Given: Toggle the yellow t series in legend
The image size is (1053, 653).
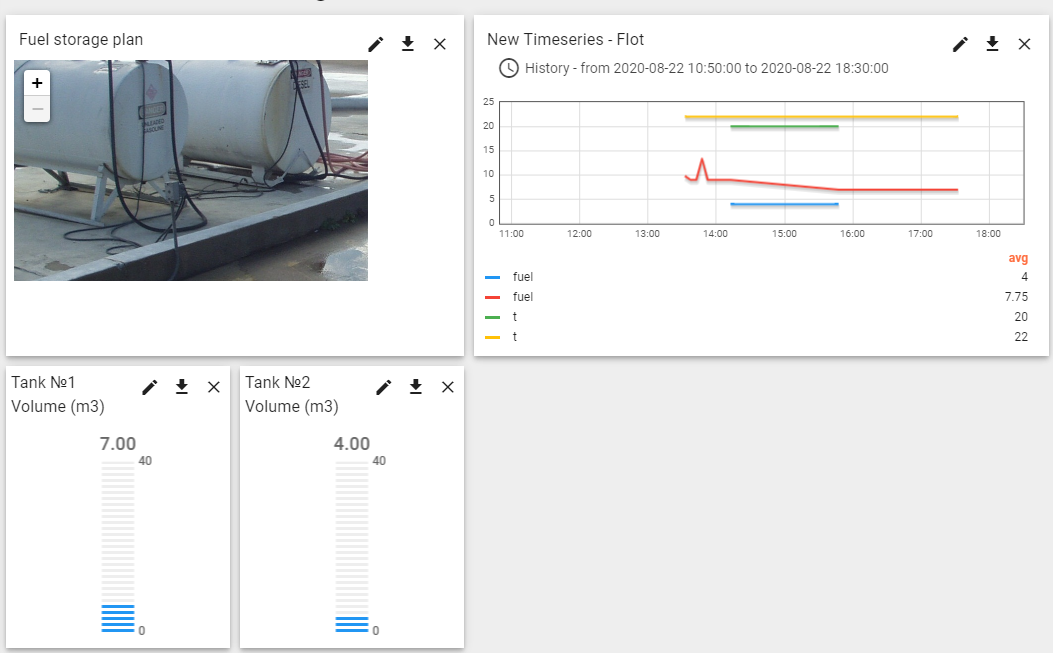Looking at the screenshot, I should pyautogui.click(x=514, y=337).
